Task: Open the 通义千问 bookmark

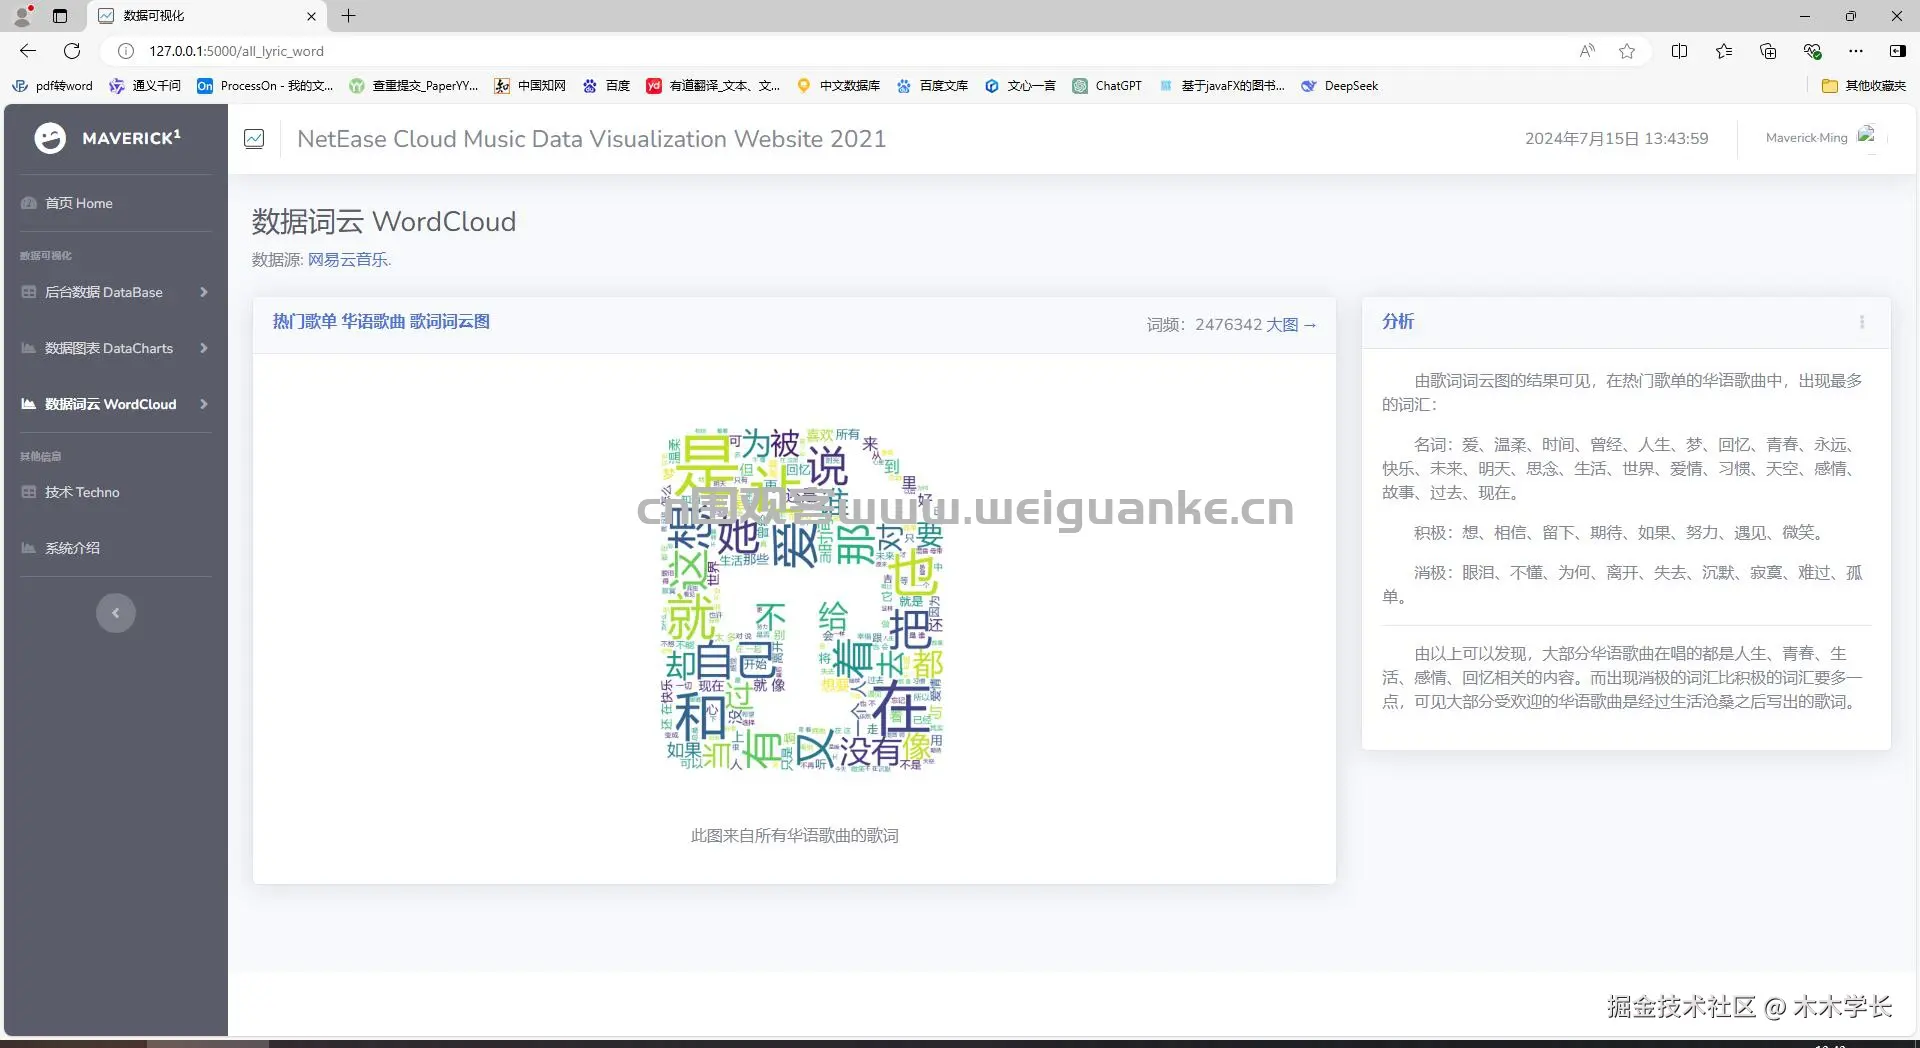Action: pyautogui.click(x=145, y=86)
